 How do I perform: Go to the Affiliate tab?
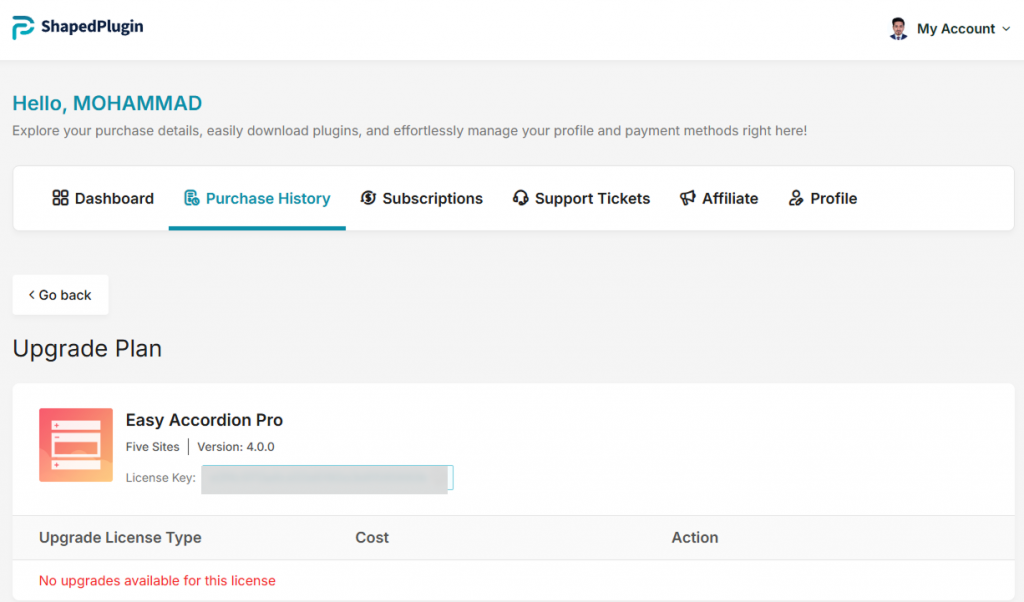(730, 199)
